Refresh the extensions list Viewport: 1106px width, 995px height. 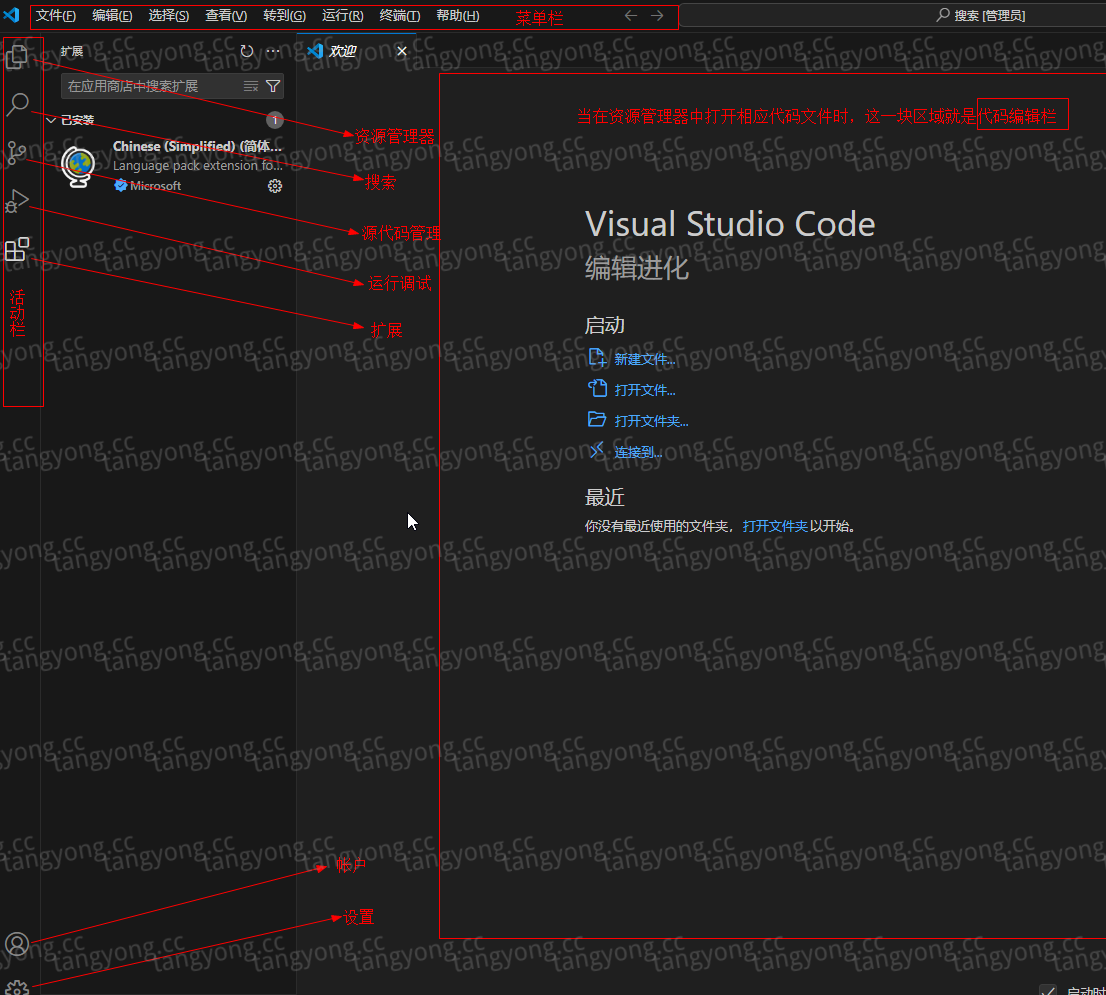point(246,51)
